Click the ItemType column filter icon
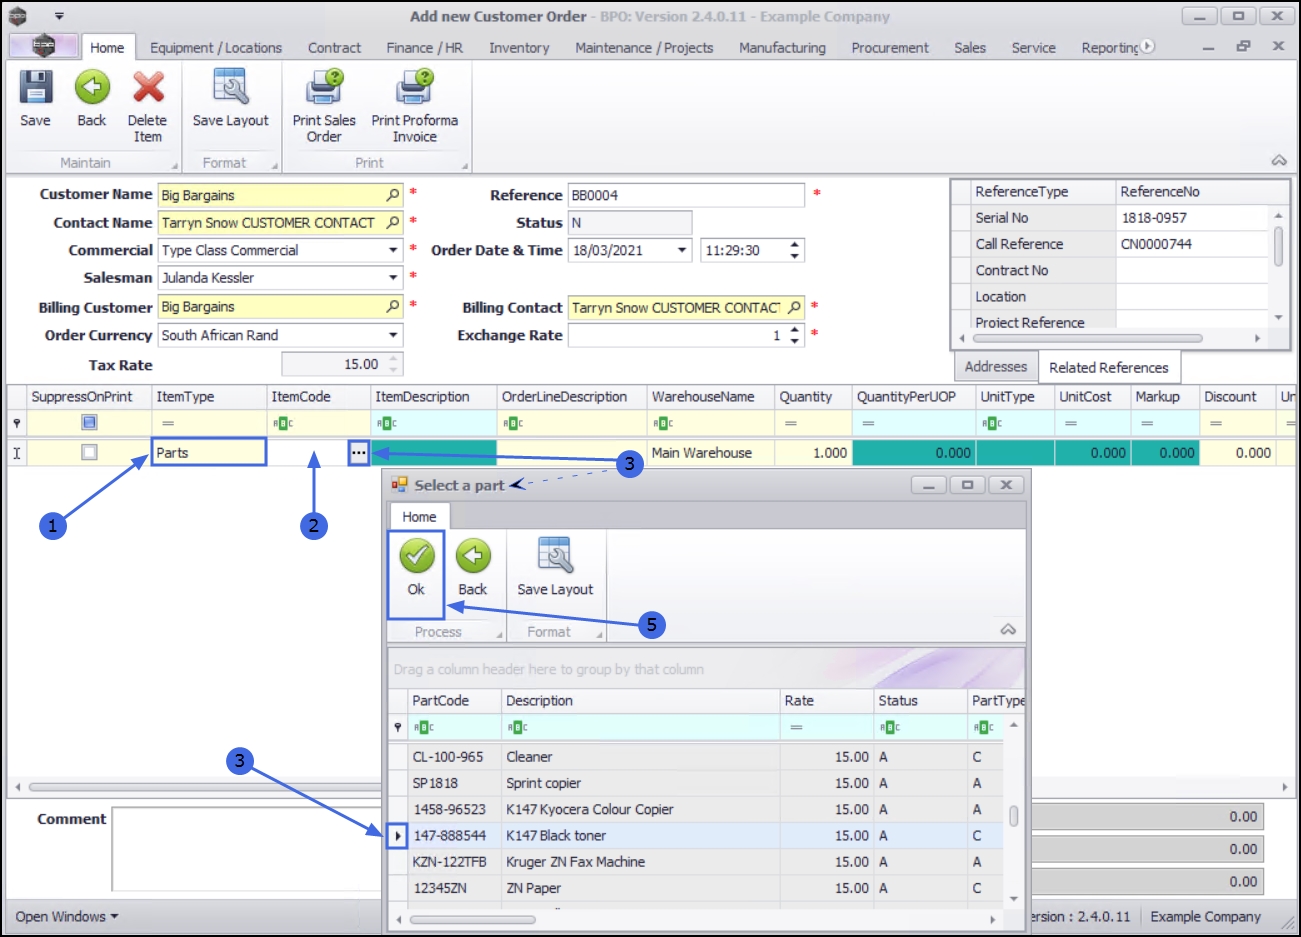1301x937 pixels. [x=167, y=423]
